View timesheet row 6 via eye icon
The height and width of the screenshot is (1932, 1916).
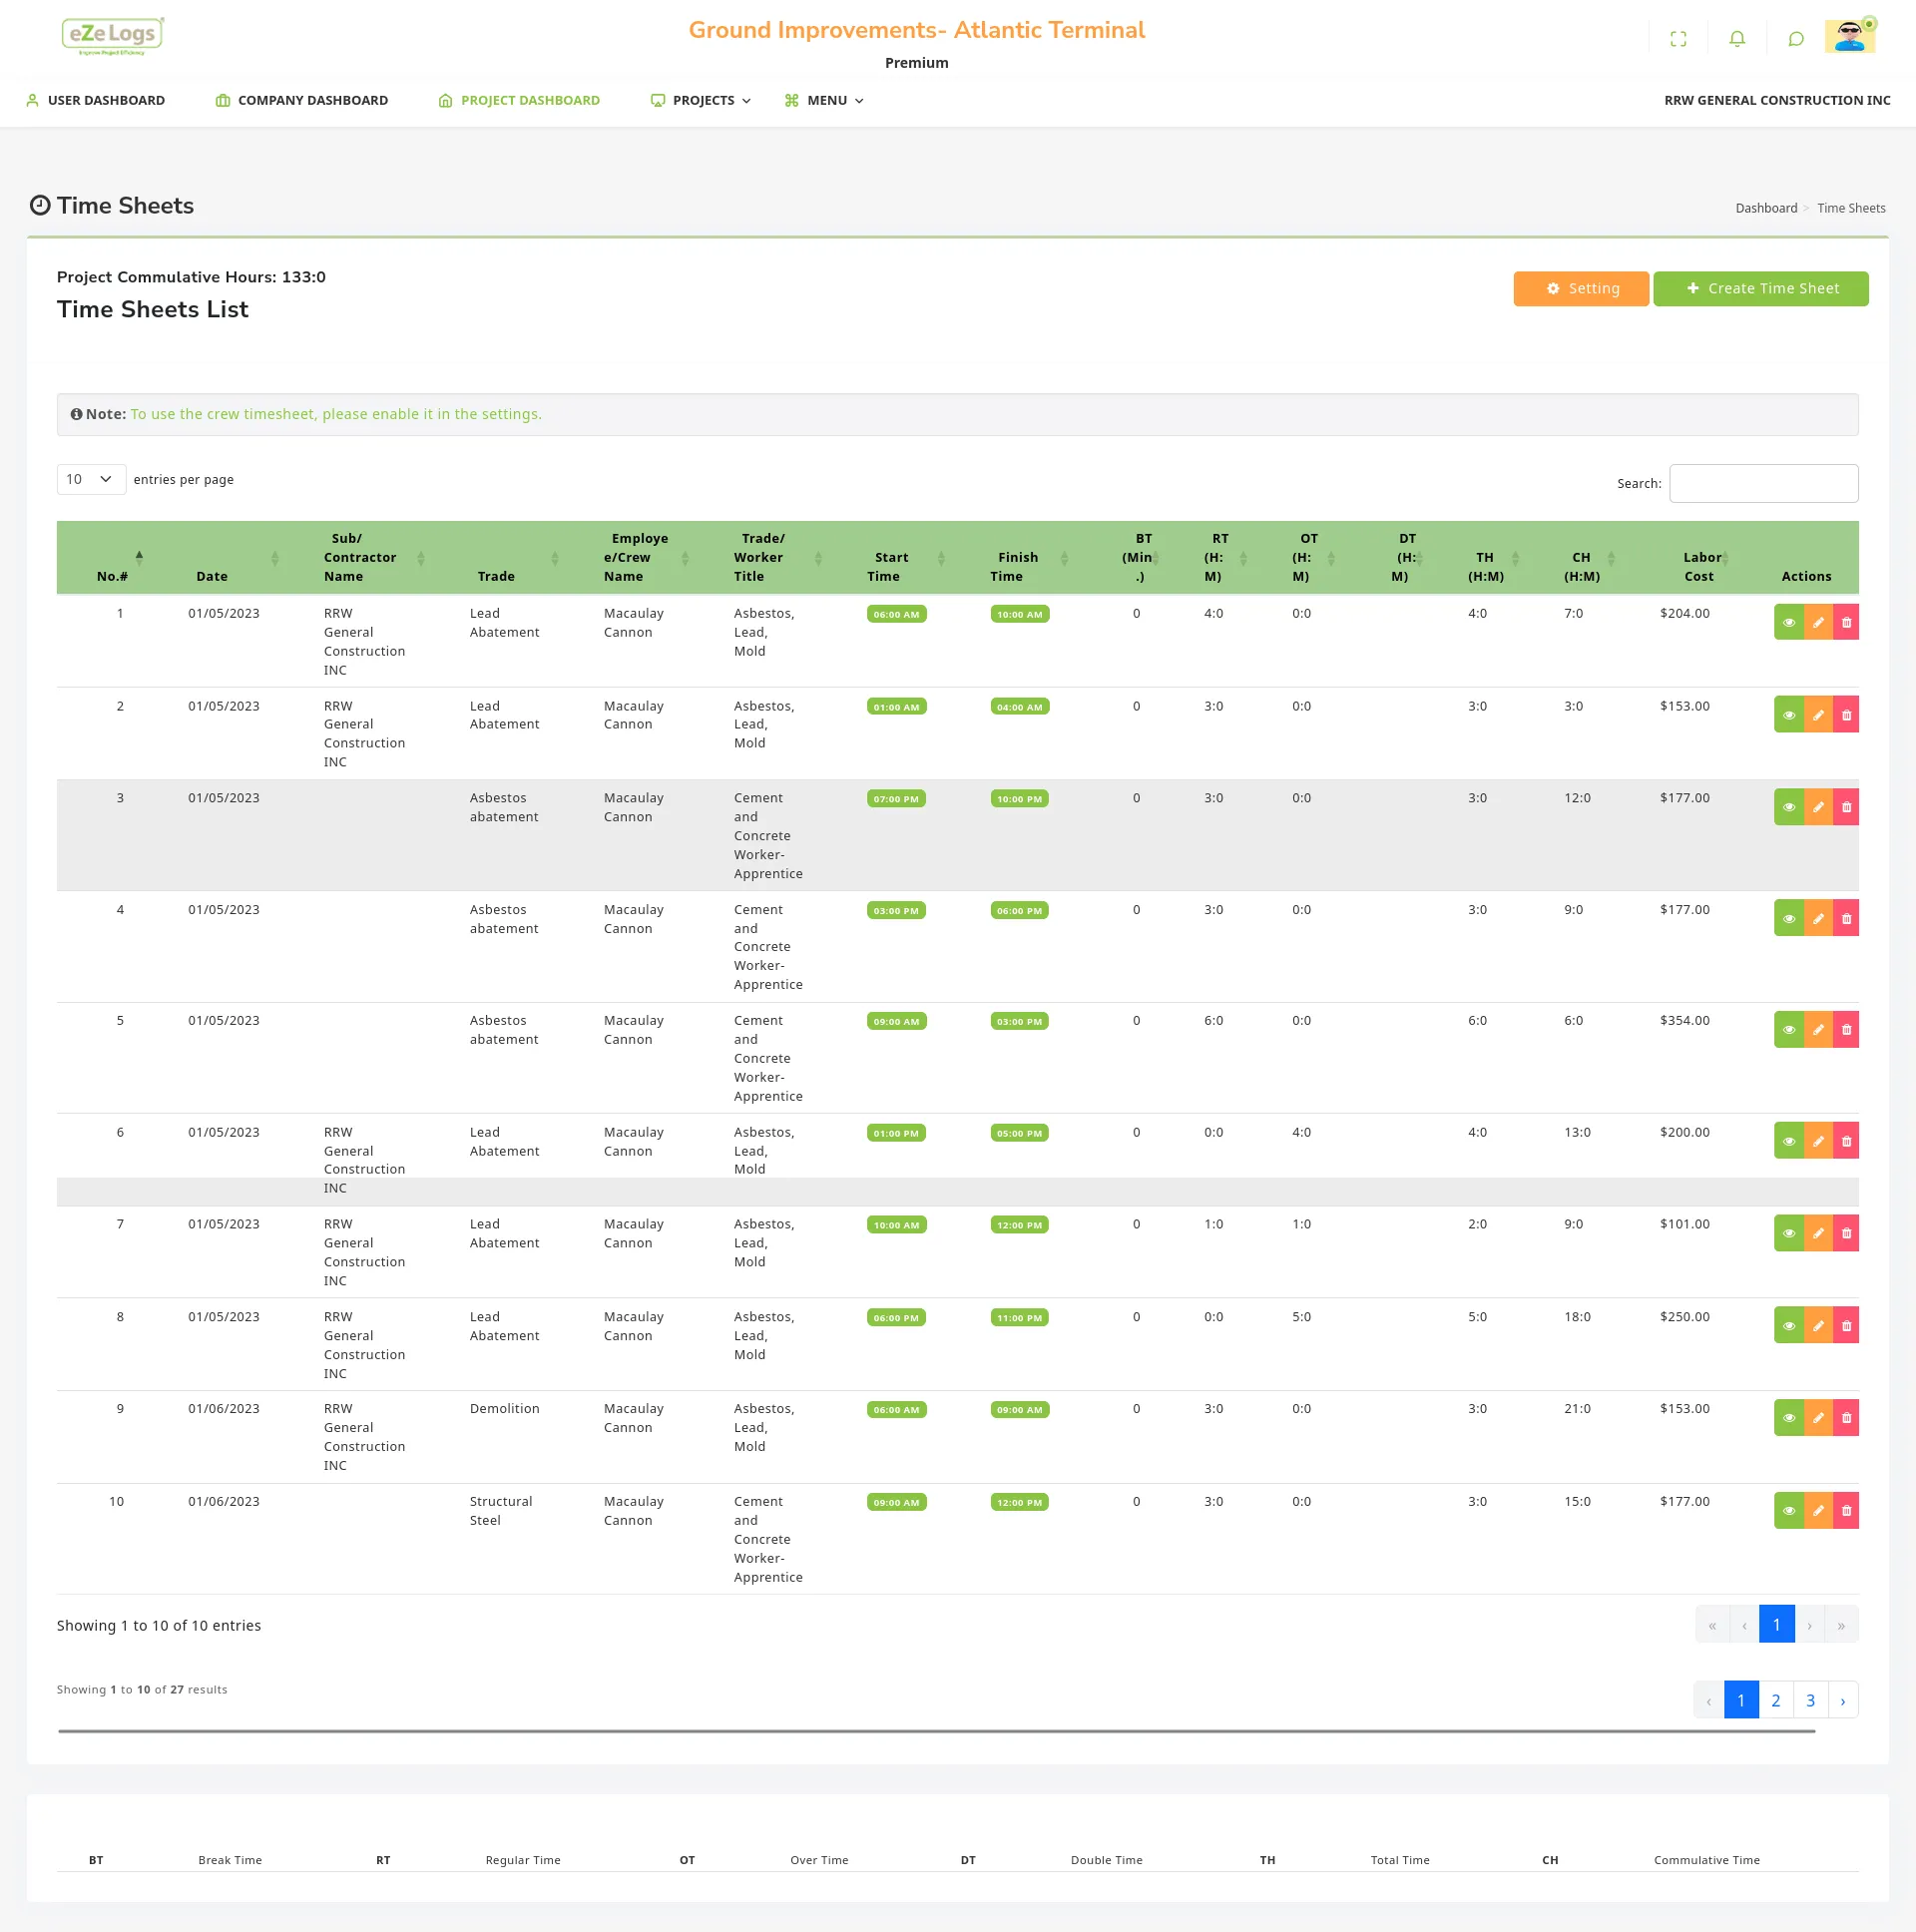[1788, 1141]
